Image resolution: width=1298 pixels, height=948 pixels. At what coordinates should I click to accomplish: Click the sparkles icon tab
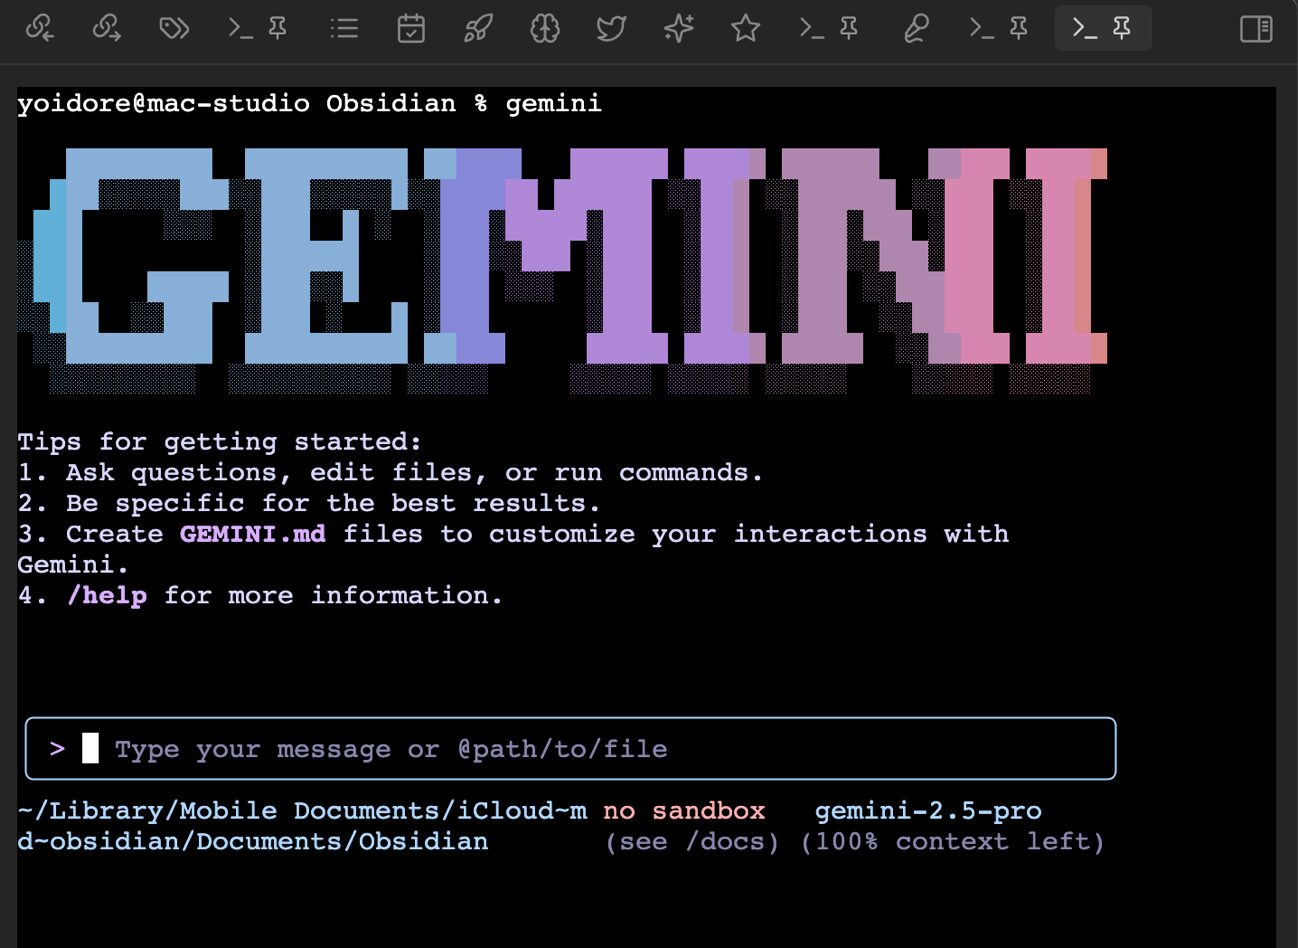tap(678, 28)
